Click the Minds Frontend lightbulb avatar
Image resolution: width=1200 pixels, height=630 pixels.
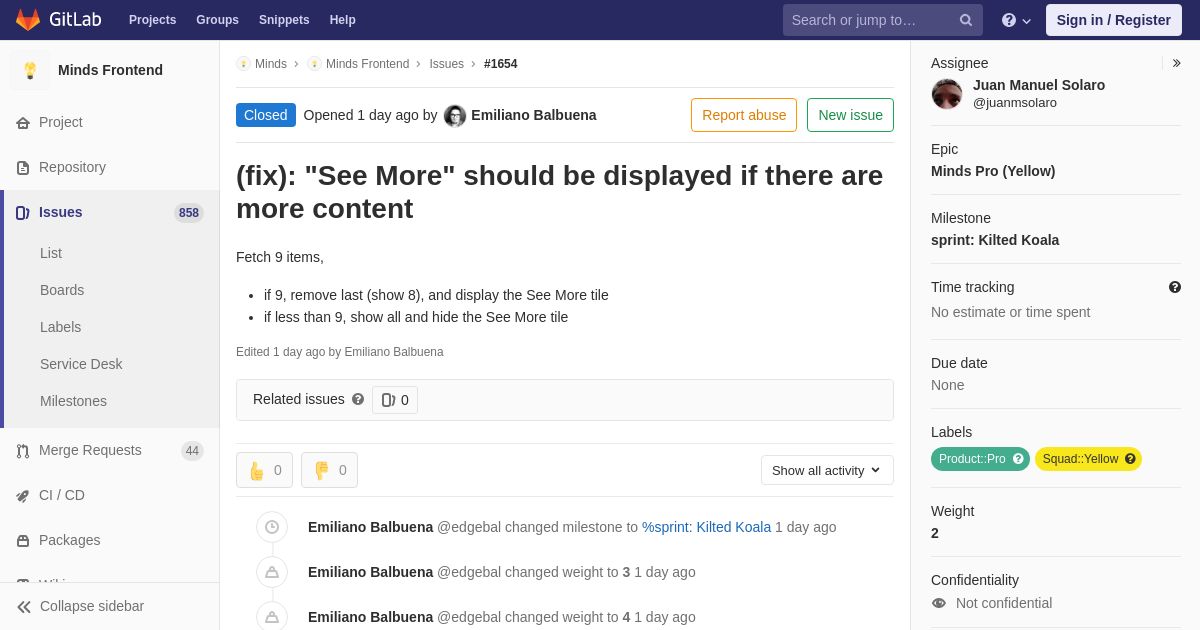tap(30, 70)
